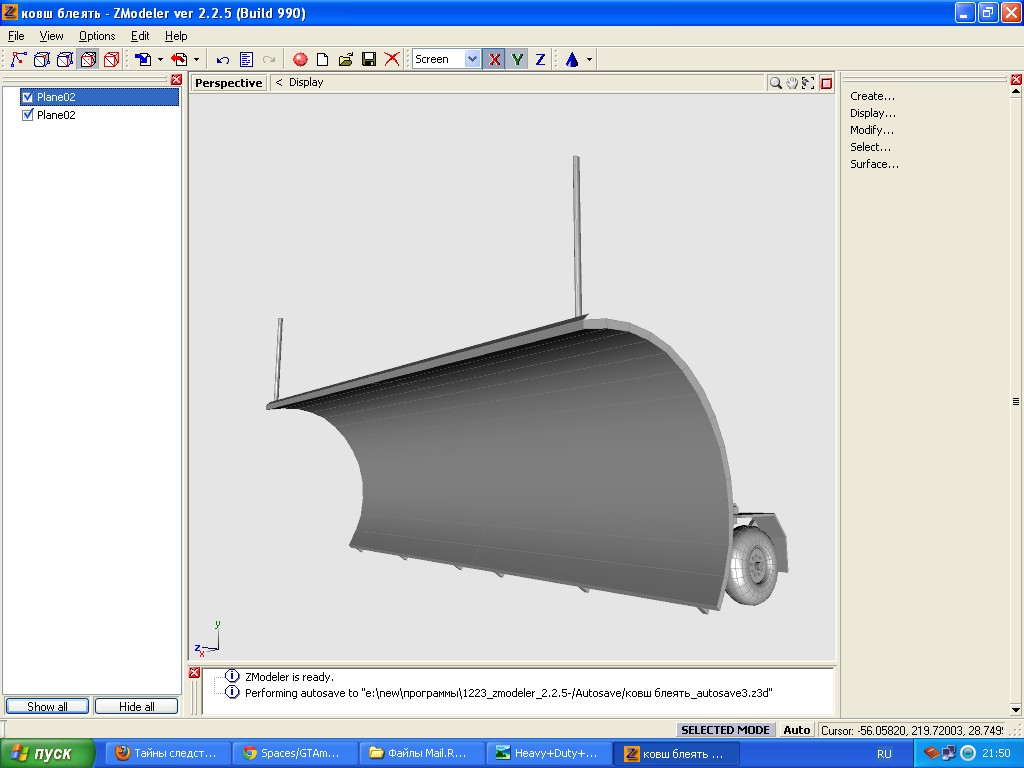Click the Save floppy disk icon

(369, 59)
